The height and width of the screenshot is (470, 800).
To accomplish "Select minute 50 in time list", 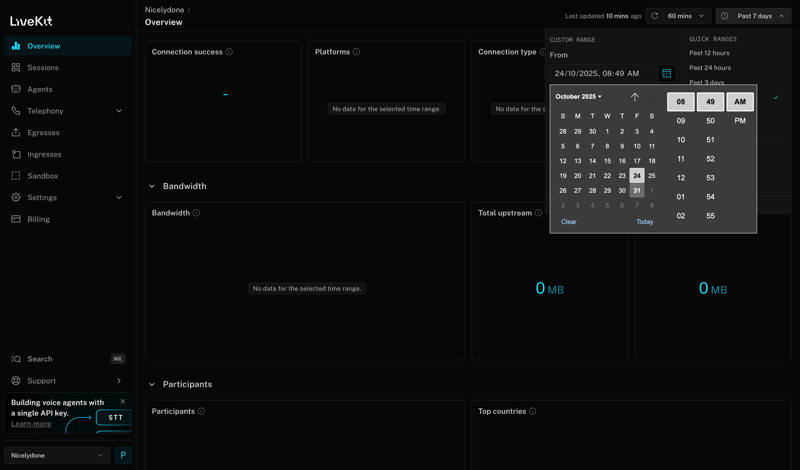I will pos(710,121).
